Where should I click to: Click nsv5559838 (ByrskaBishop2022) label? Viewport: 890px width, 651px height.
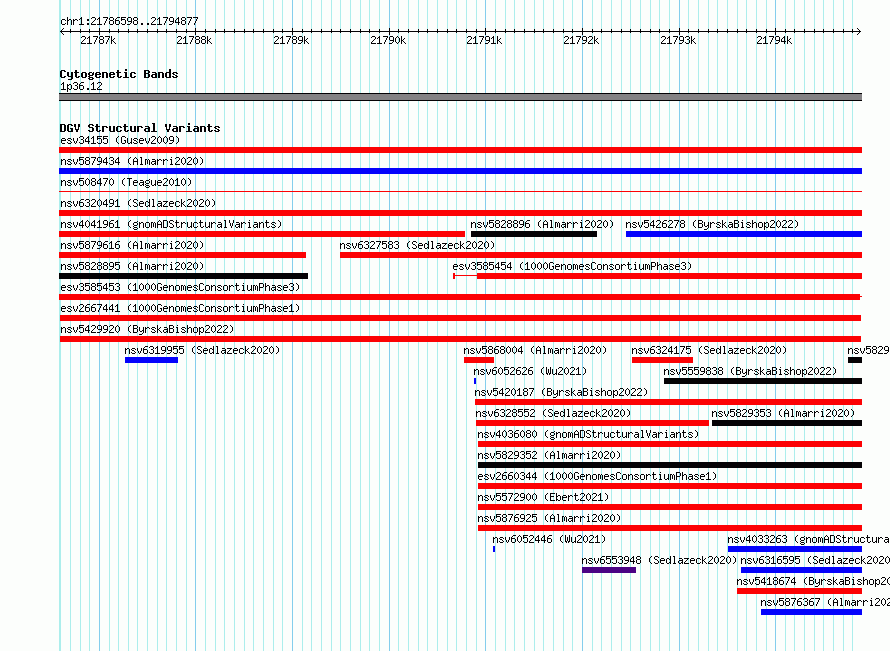pyautogui.click(x=750, y=371)
